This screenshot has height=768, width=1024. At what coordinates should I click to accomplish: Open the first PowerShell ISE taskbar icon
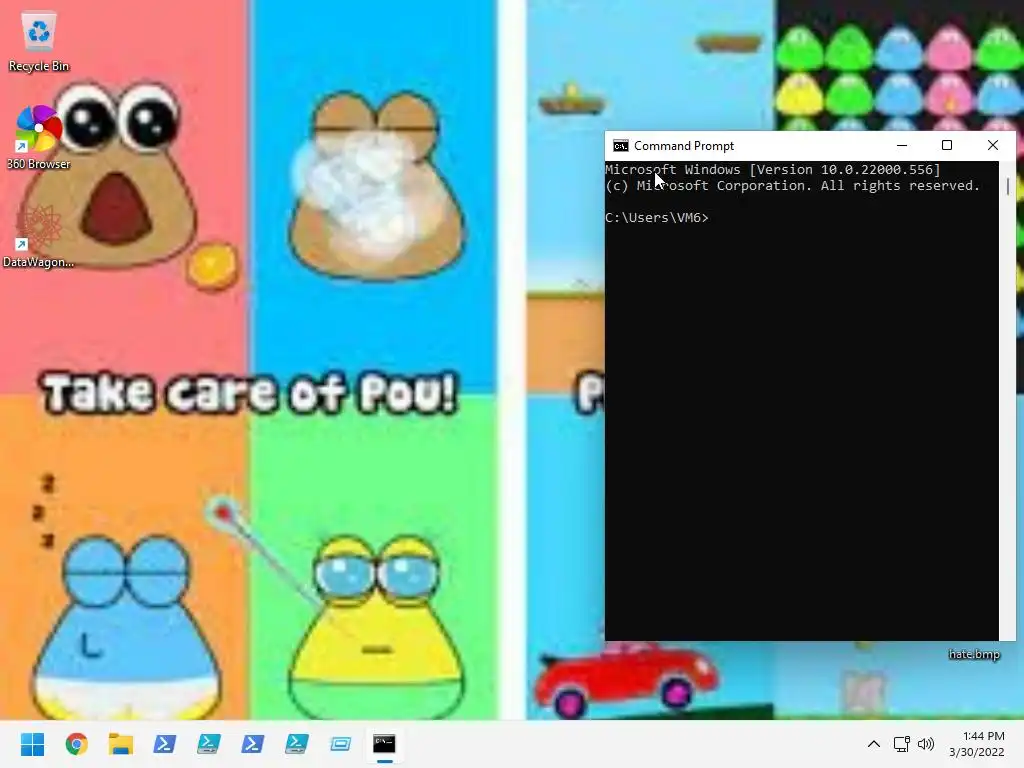[208, 744]
